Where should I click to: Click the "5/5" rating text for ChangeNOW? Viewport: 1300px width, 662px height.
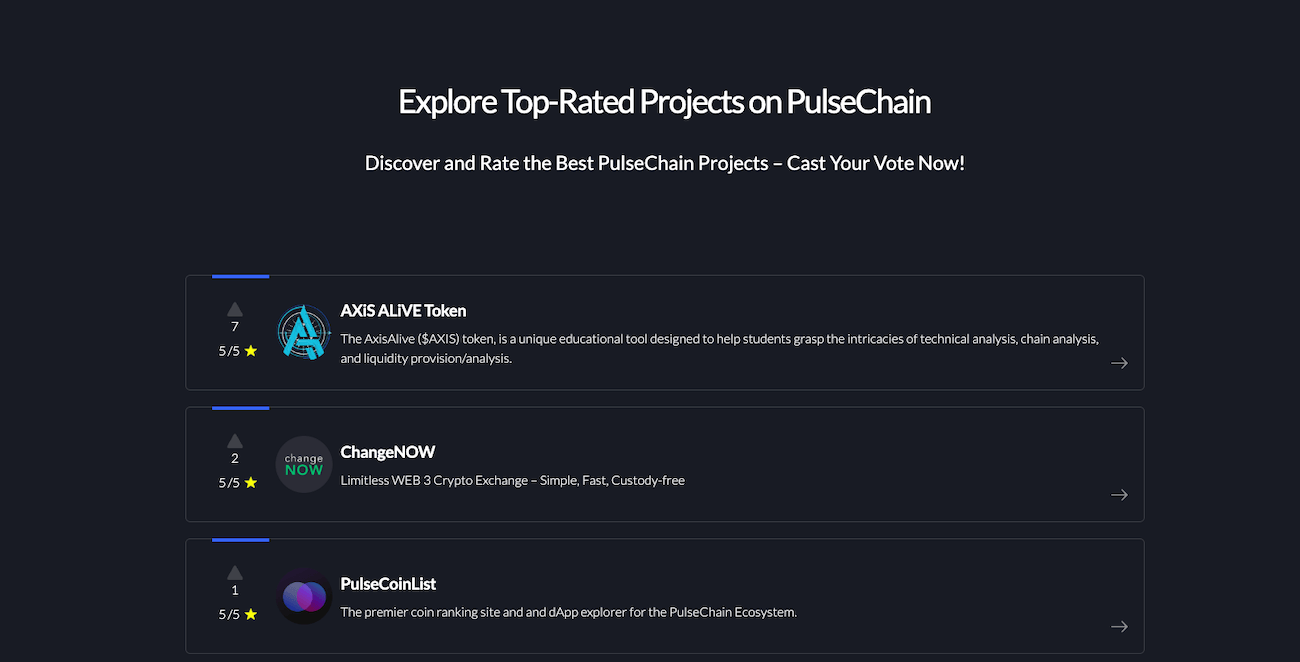(230, 482)
